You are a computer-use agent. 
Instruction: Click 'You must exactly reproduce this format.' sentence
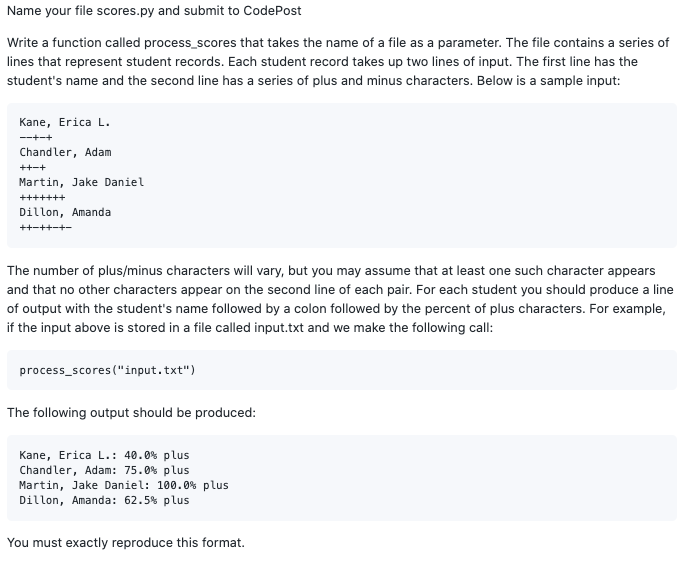(x=126, y=543)
